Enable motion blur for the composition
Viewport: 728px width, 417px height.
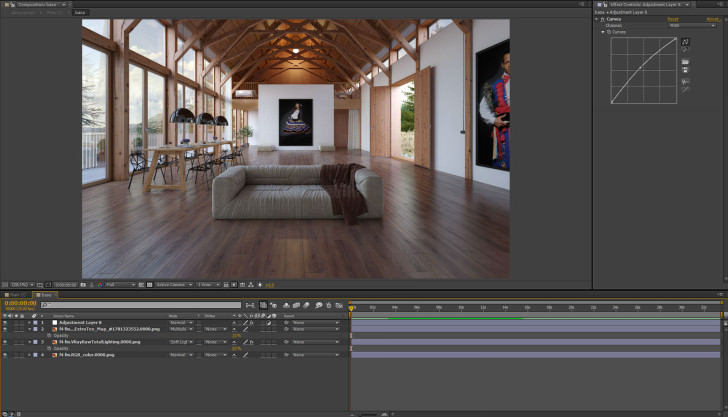tap(306, 305)
